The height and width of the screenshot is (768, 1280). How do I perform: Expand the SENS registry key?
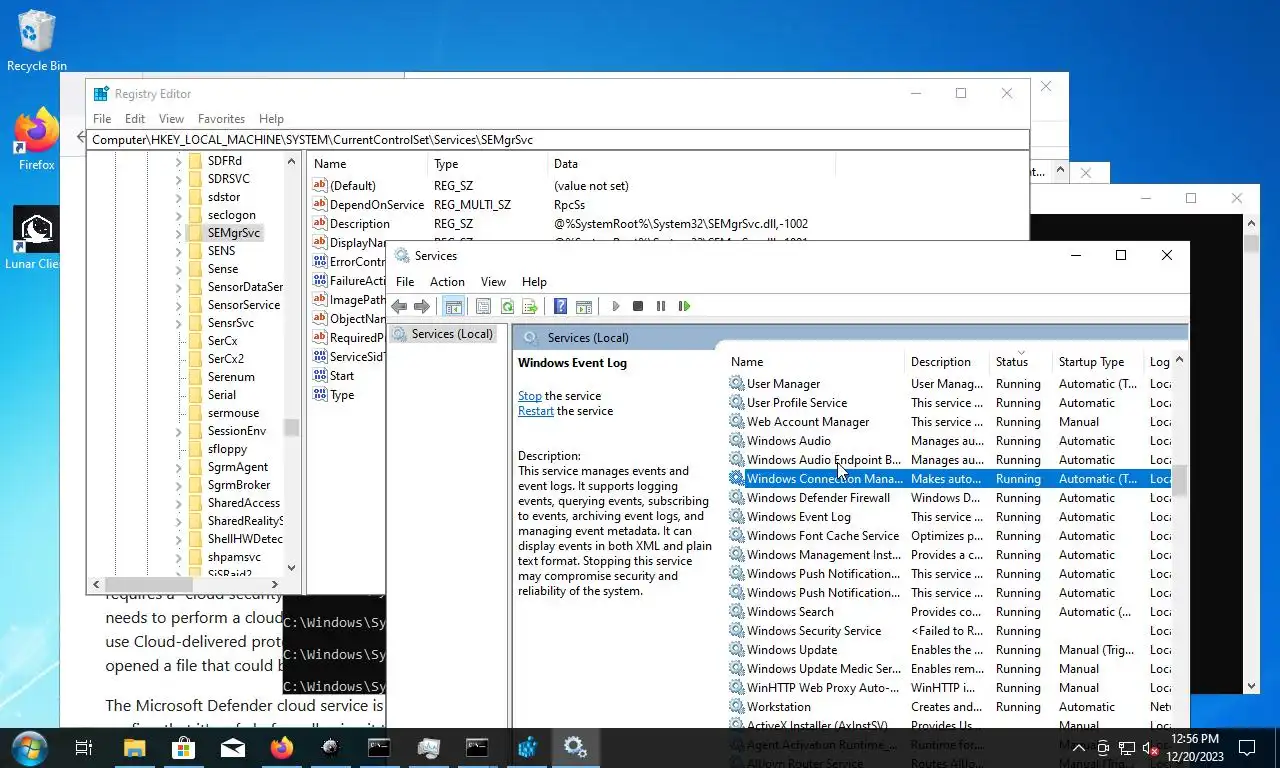tap(179, 251)
